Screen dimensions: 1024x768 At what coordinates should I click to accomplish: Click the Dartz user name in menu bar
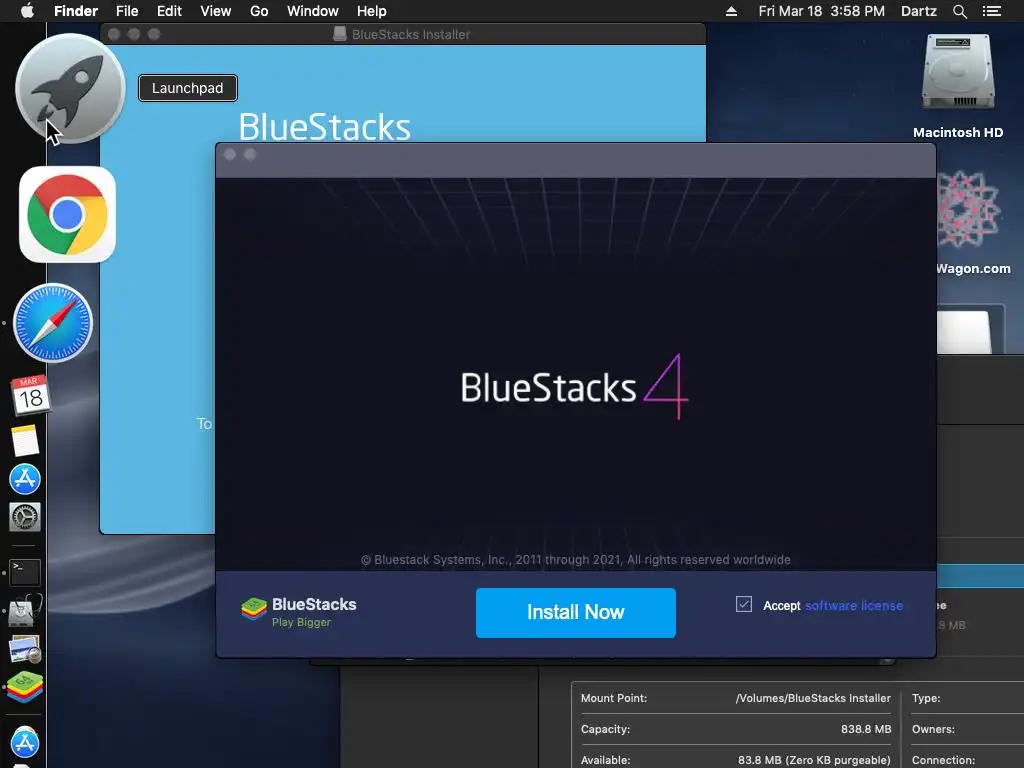coord(918,11)
